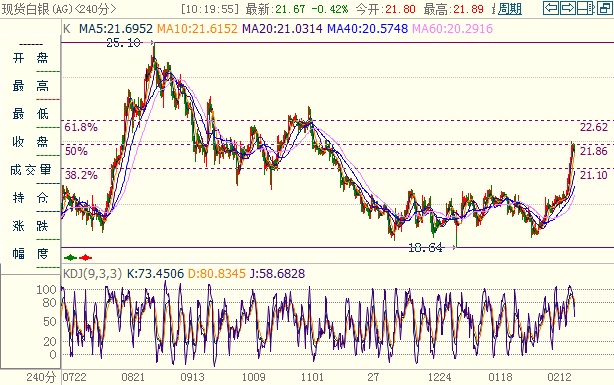
Task: Click the 61.8% Fibonacci level label
Action: 81,127
